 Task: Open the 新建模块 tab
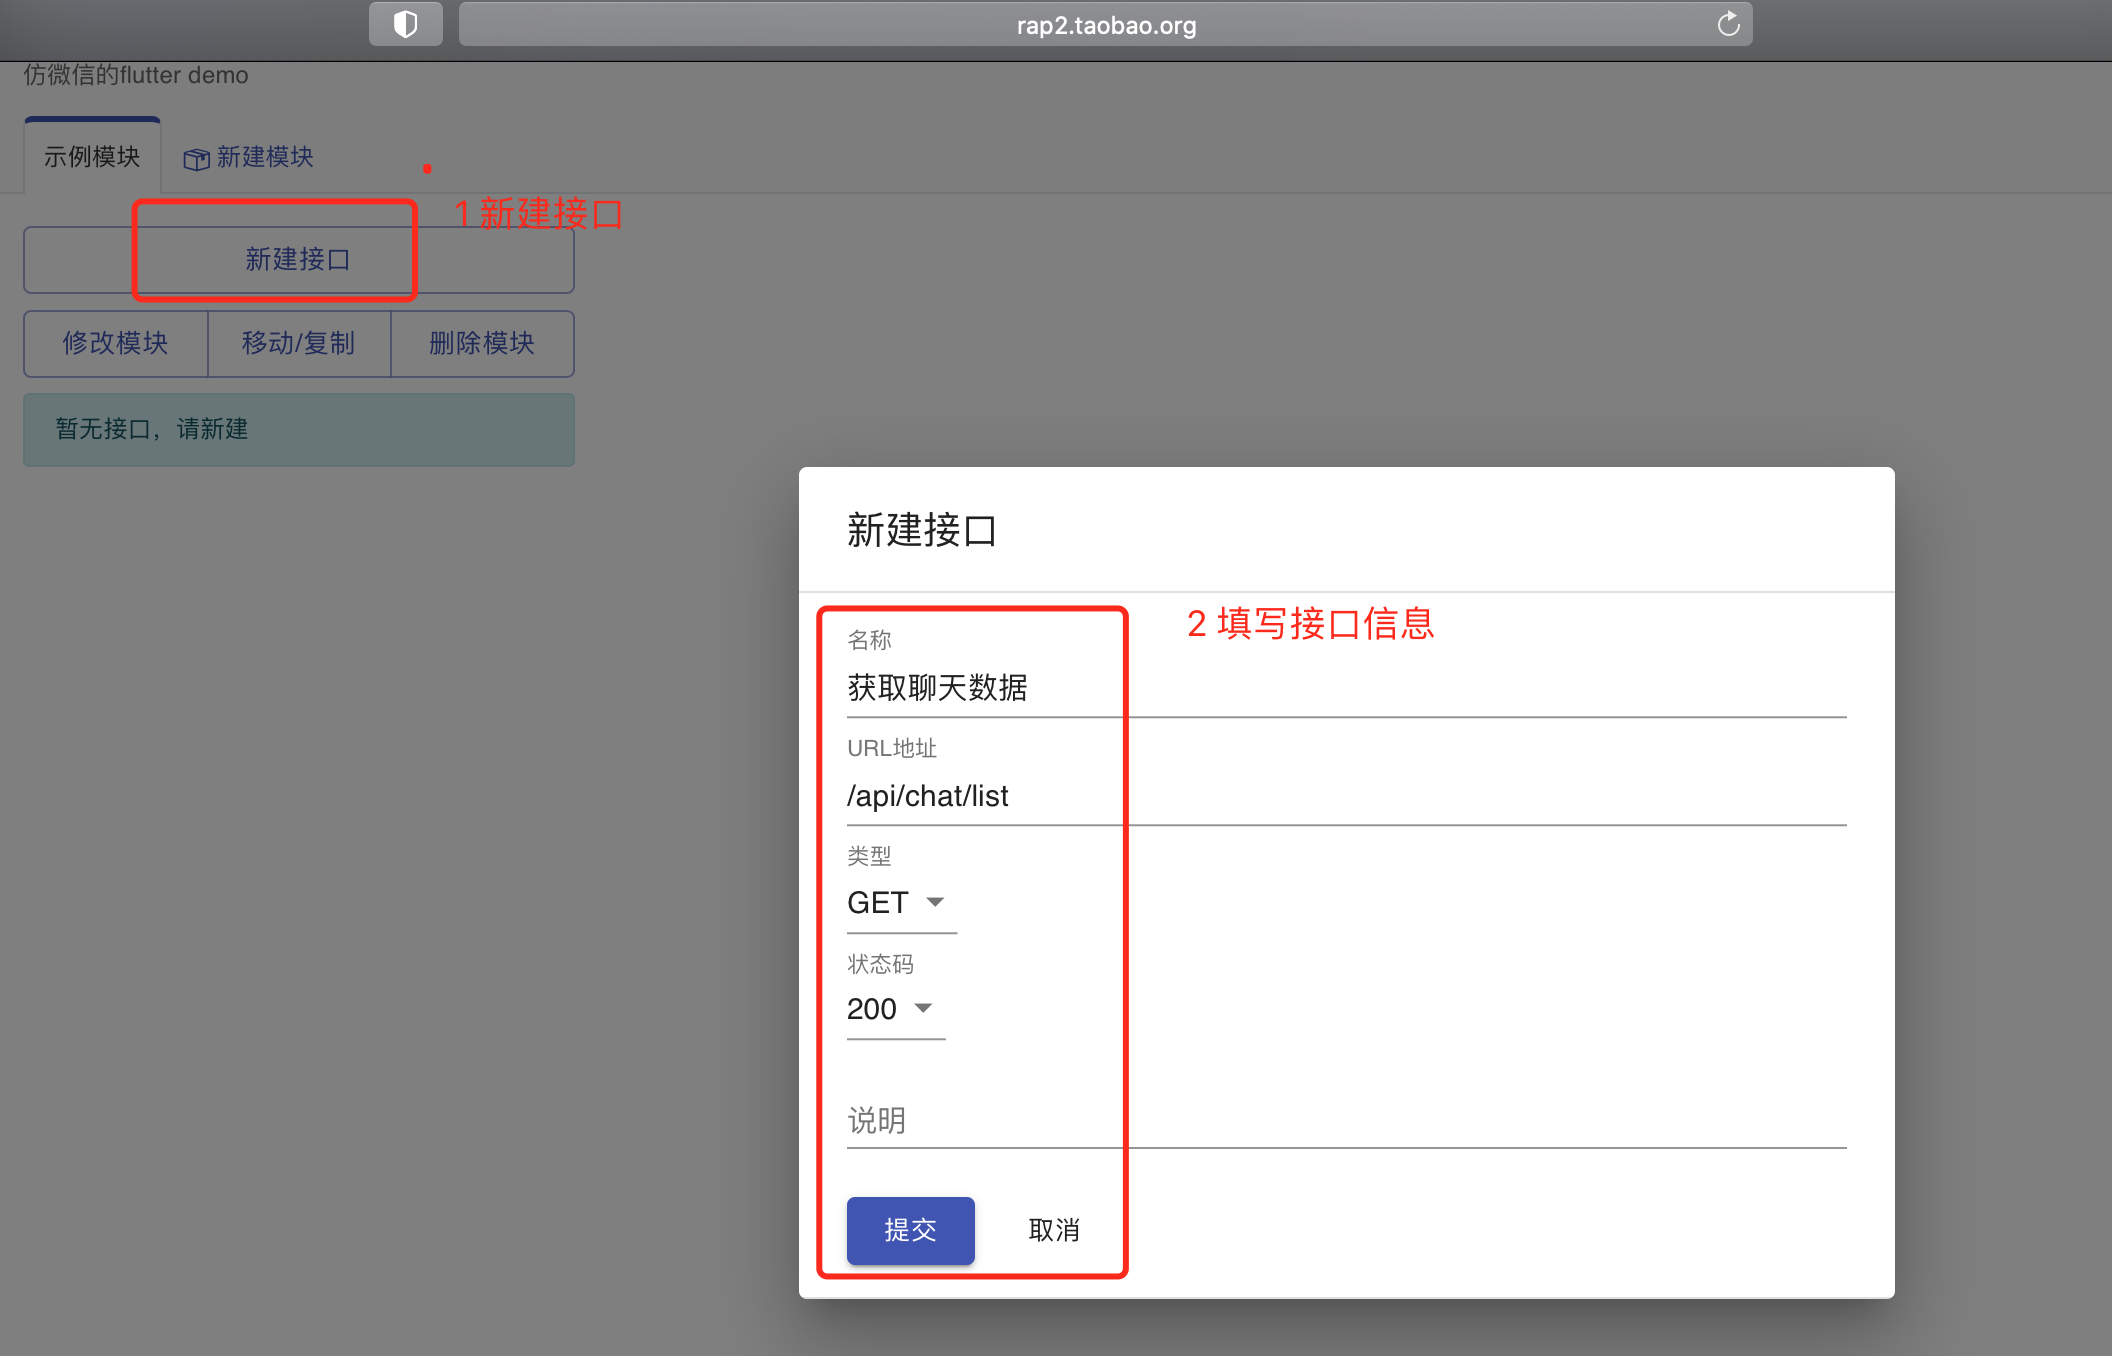pos(264,157)
